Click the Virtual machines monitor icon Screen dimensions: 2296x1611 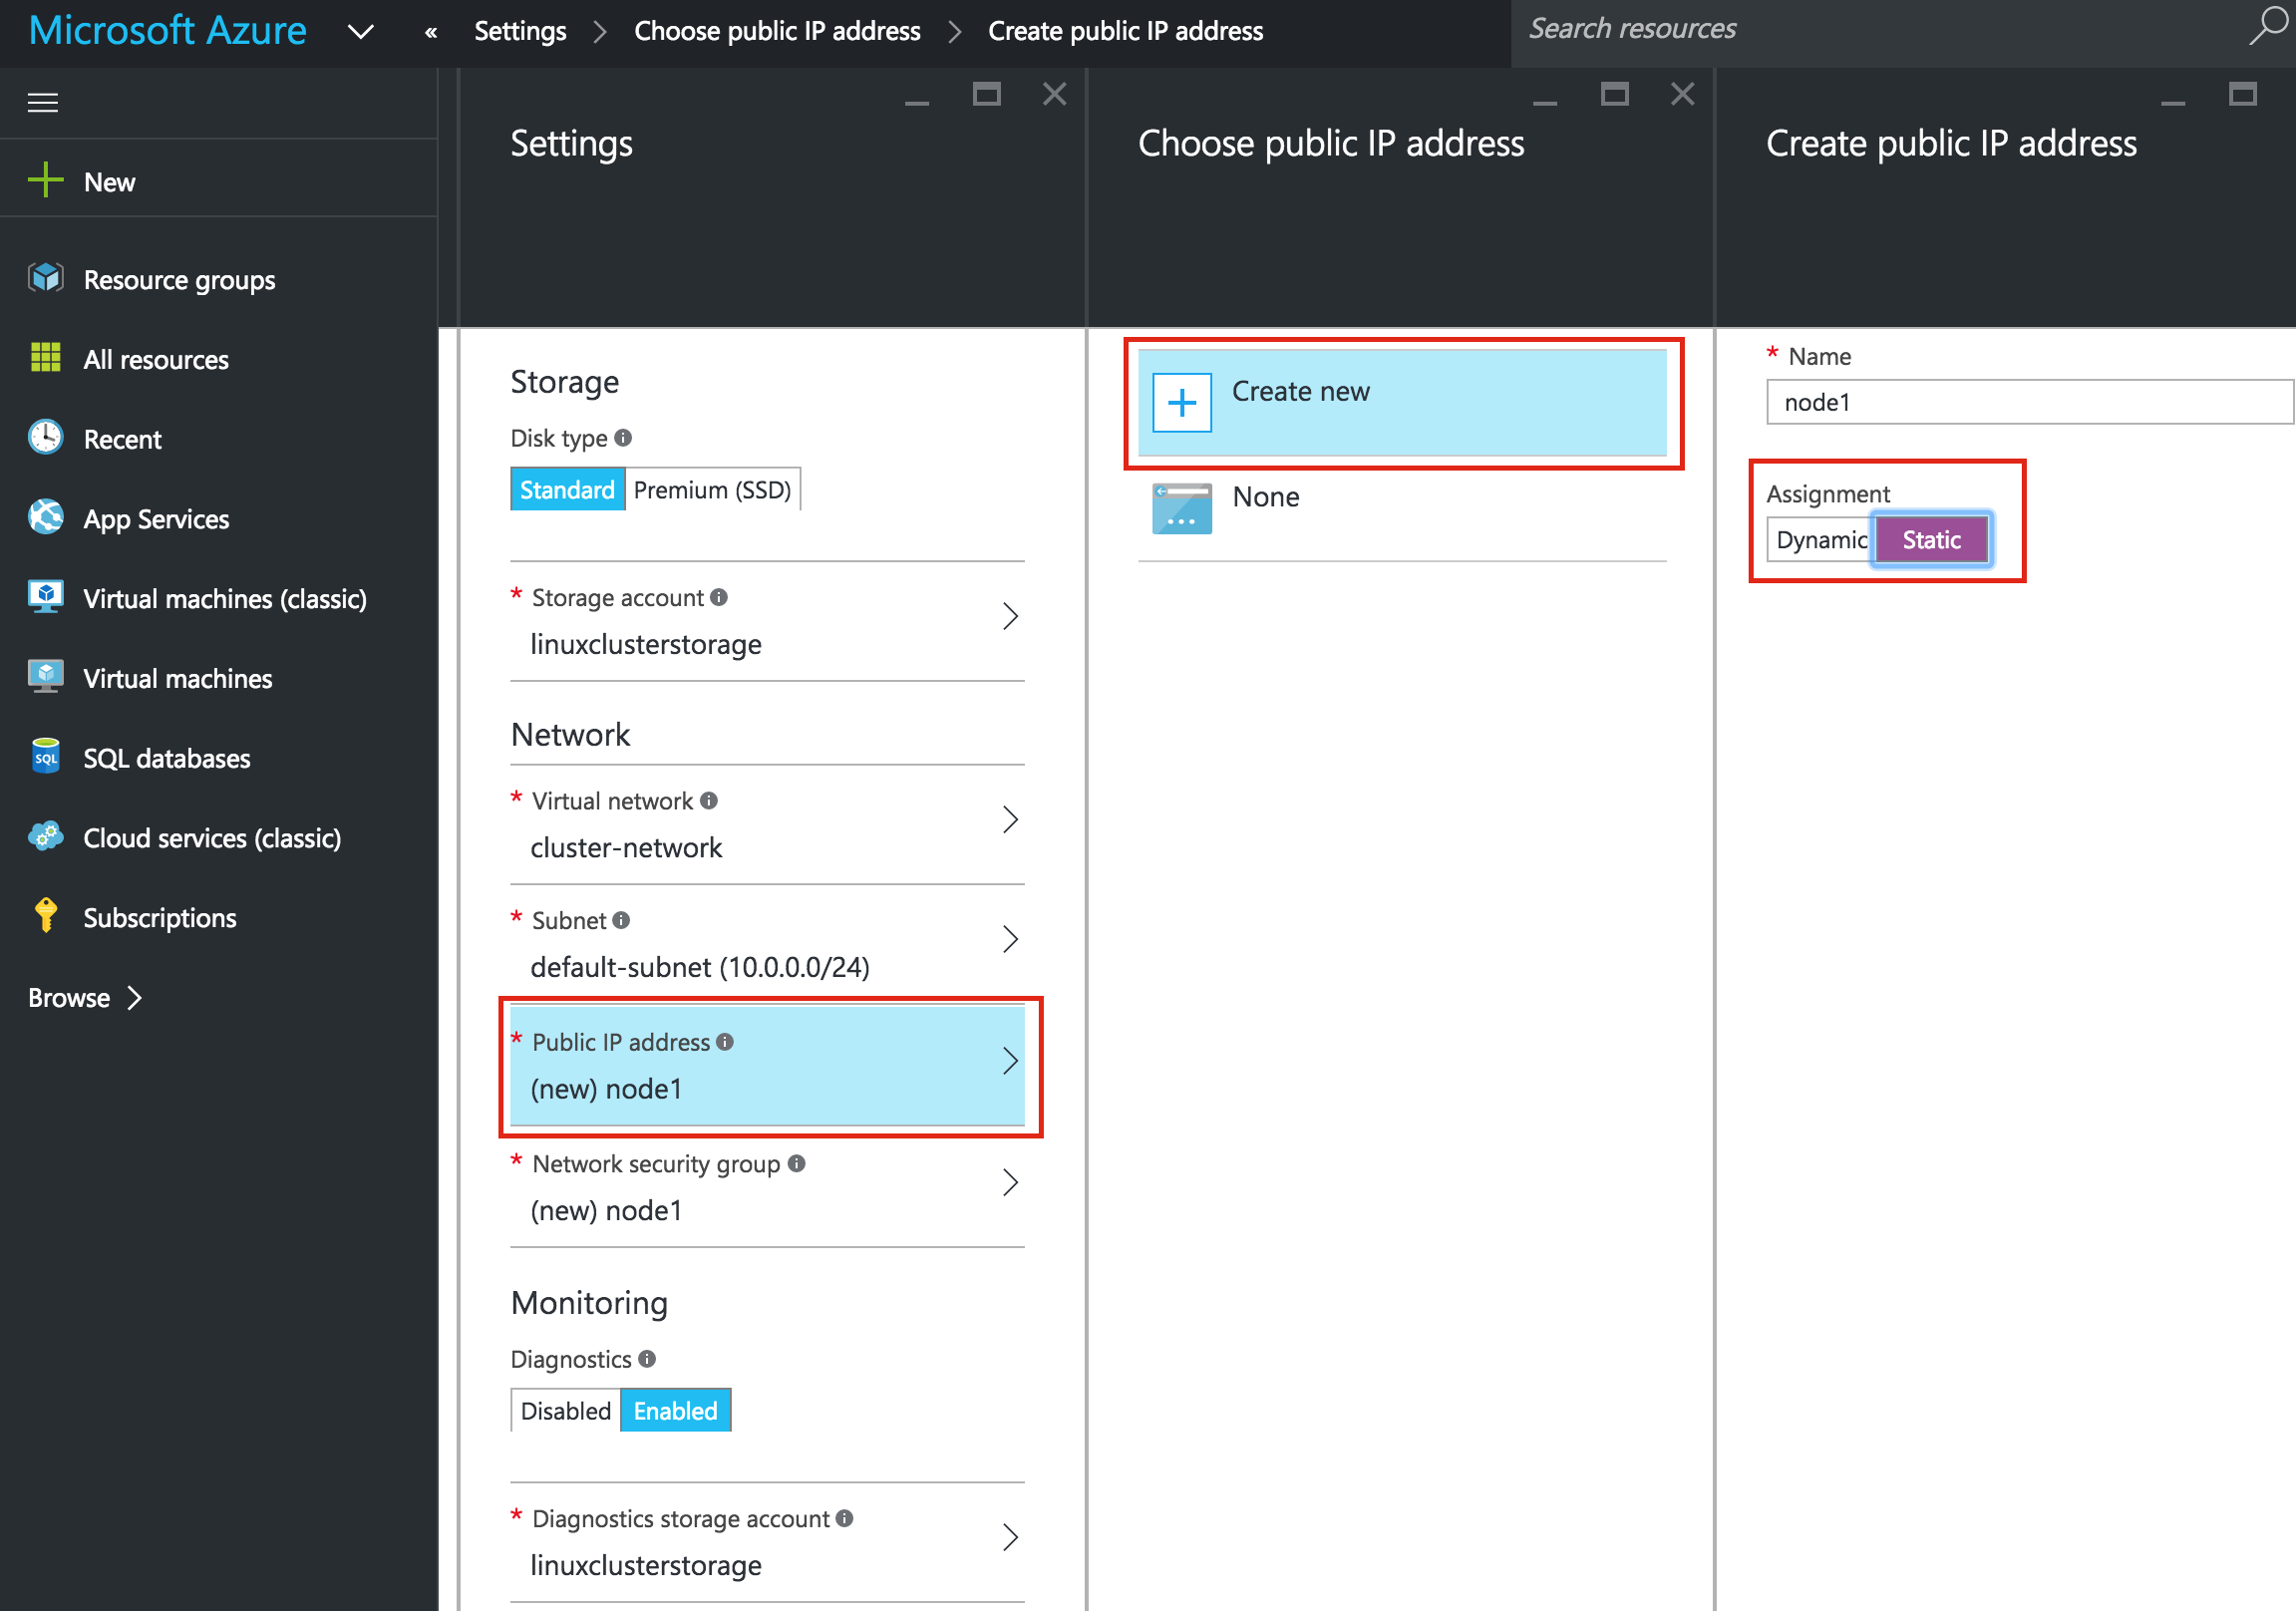(x=46, y=677)
